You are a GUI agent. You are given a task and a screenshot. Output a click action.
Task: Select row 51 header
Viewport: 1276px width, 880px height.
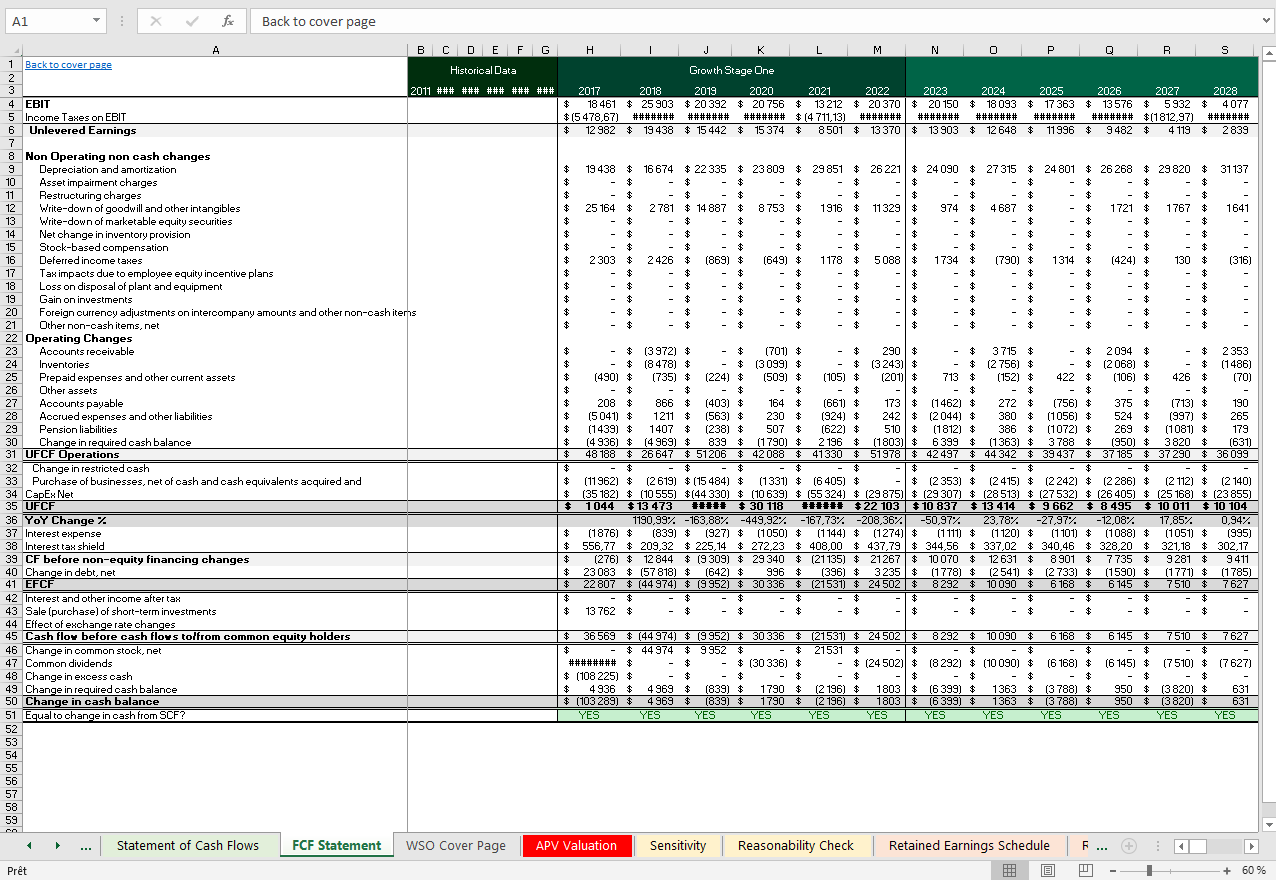coord(11,715)
